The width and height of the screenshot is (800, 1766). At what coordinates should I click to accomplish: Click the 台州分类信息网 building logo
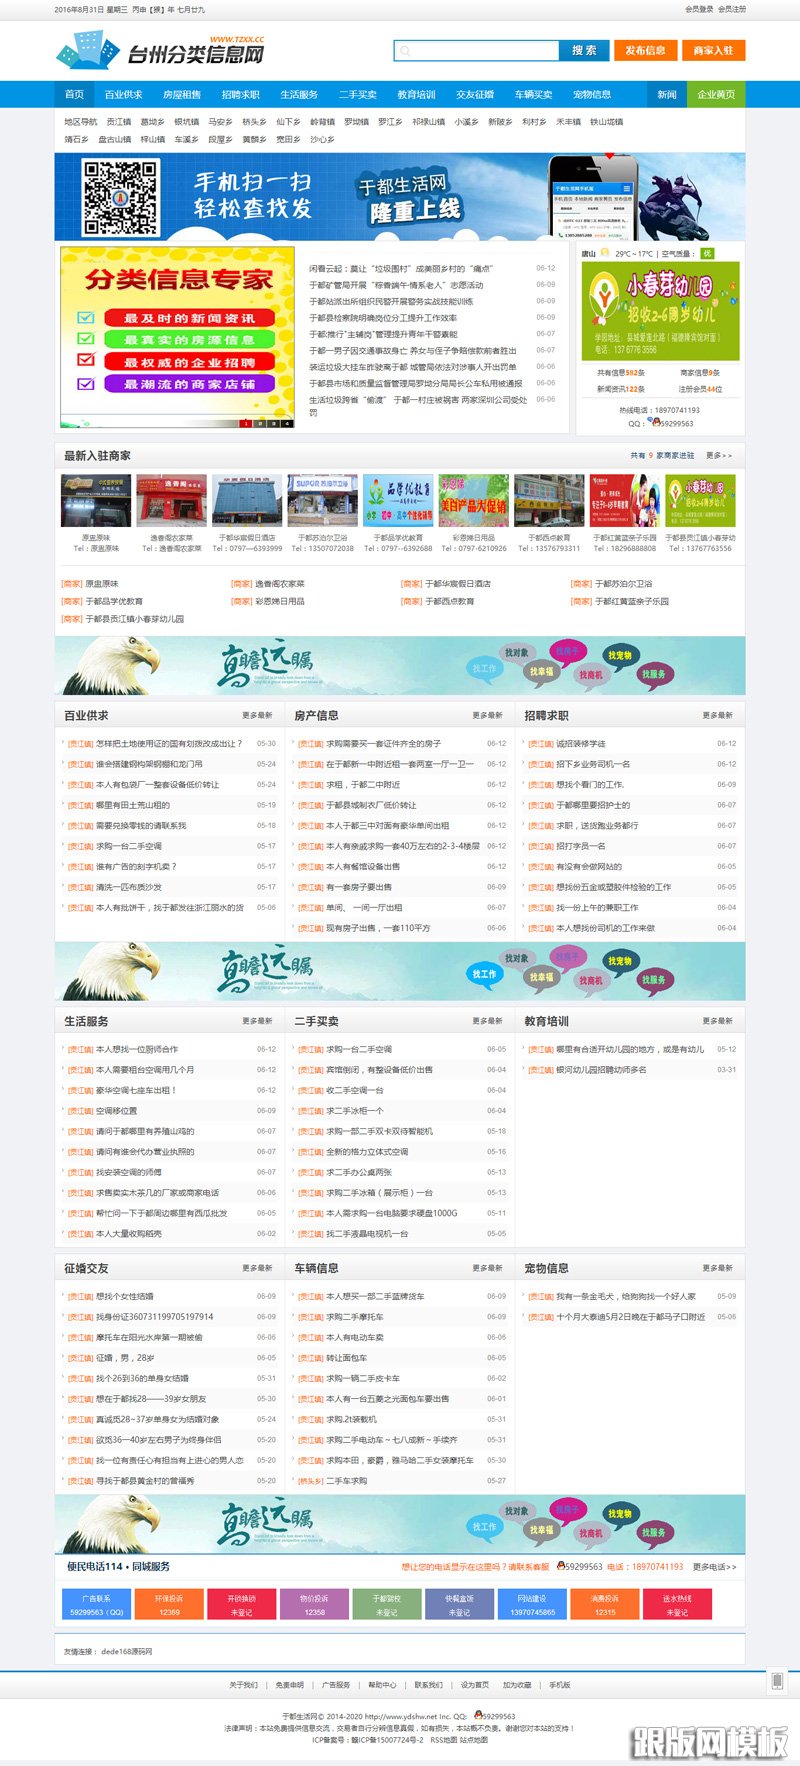tap(88, 50)
